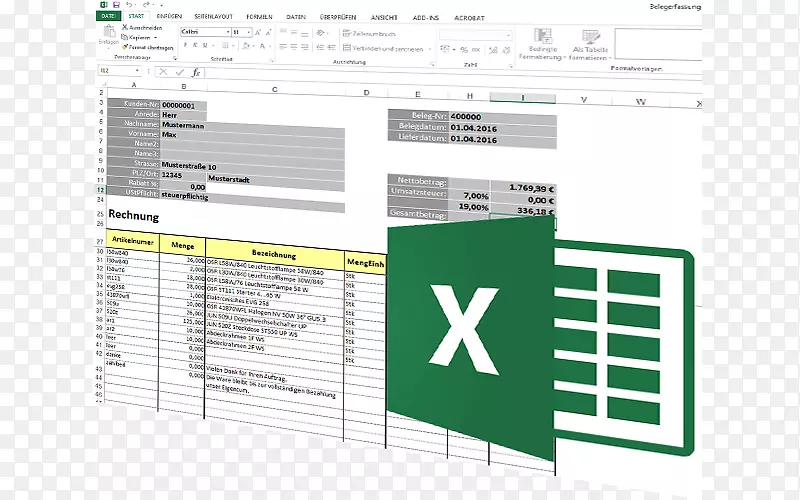Select Nettobetrag value 1.769,39 €

[522, 188]
